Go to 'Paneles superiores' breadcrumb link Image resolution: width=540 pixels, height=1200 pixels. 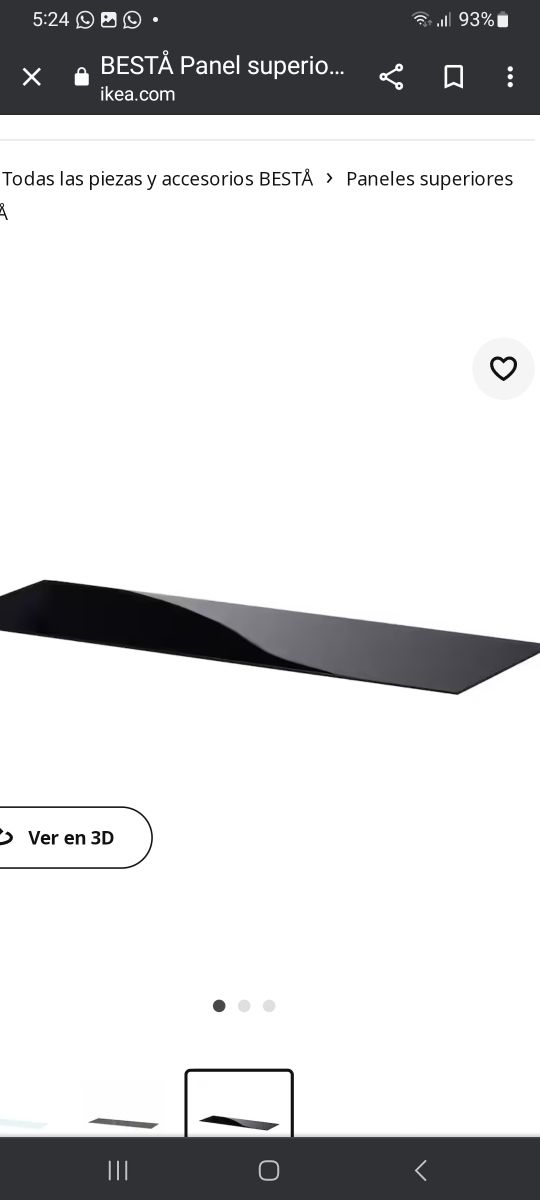click(429, 179)
